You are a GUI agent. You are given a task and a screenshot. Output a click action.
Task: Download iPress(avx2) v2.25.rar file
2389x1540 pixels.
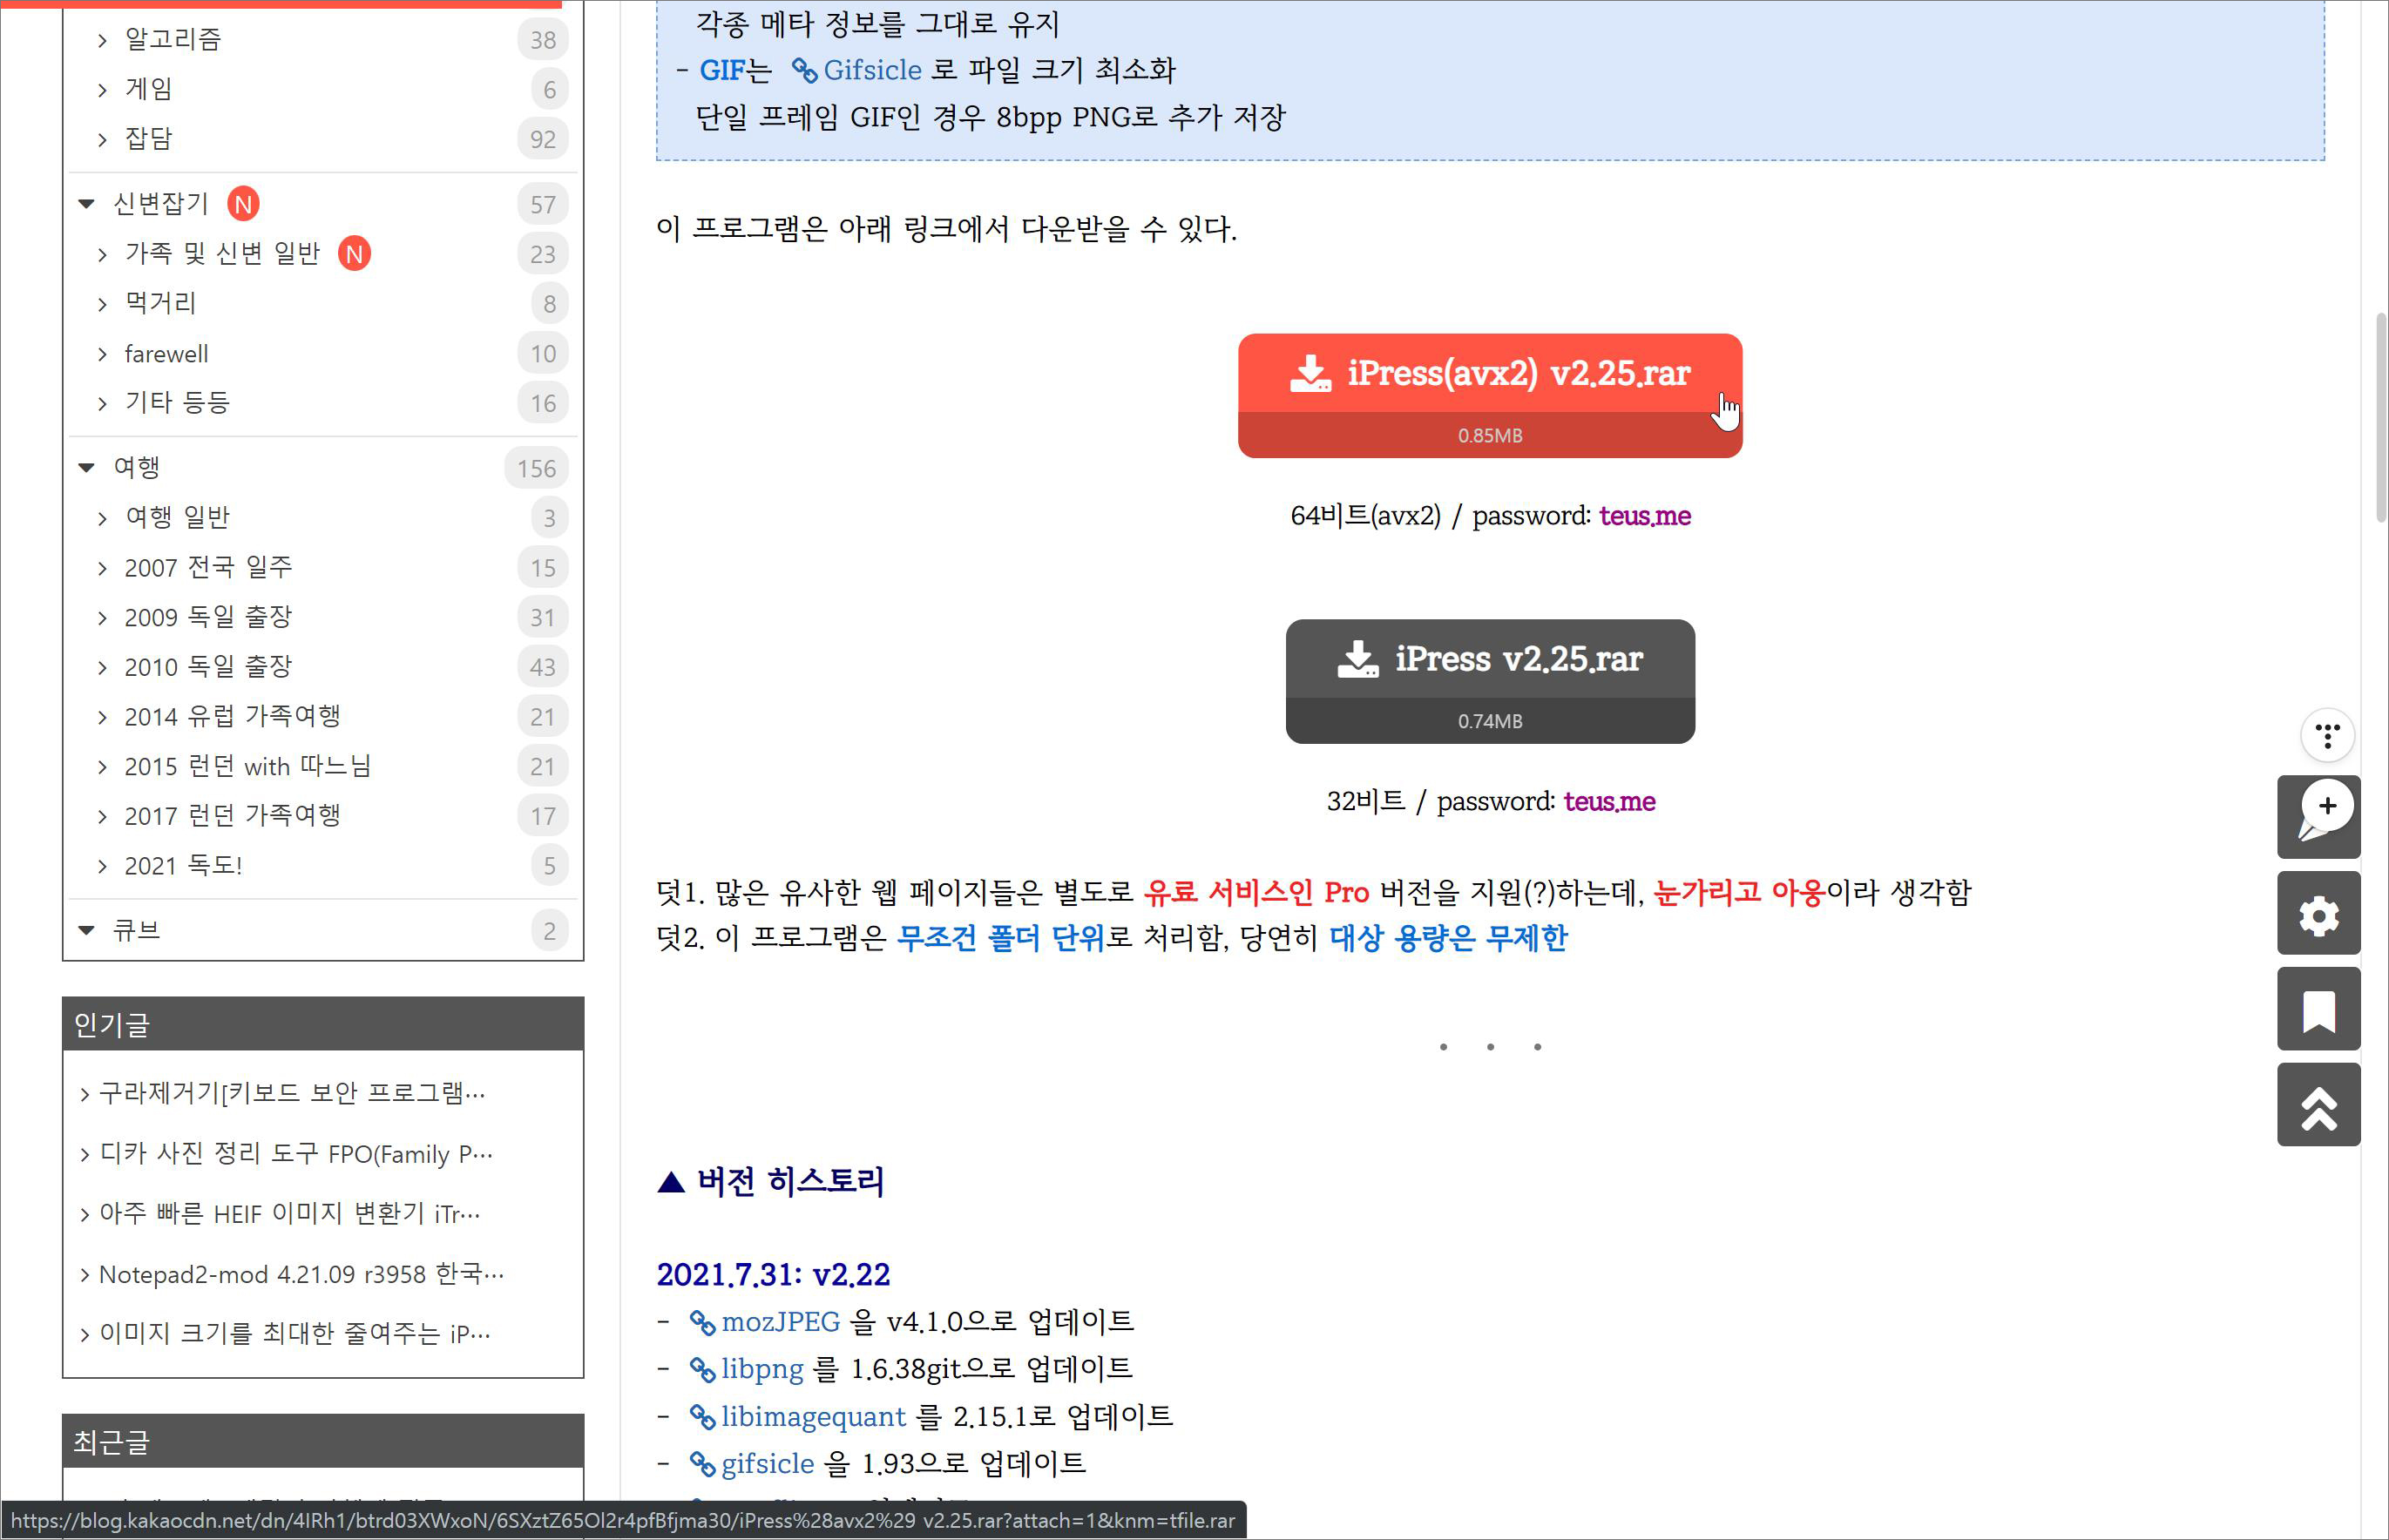point(1489,374)
